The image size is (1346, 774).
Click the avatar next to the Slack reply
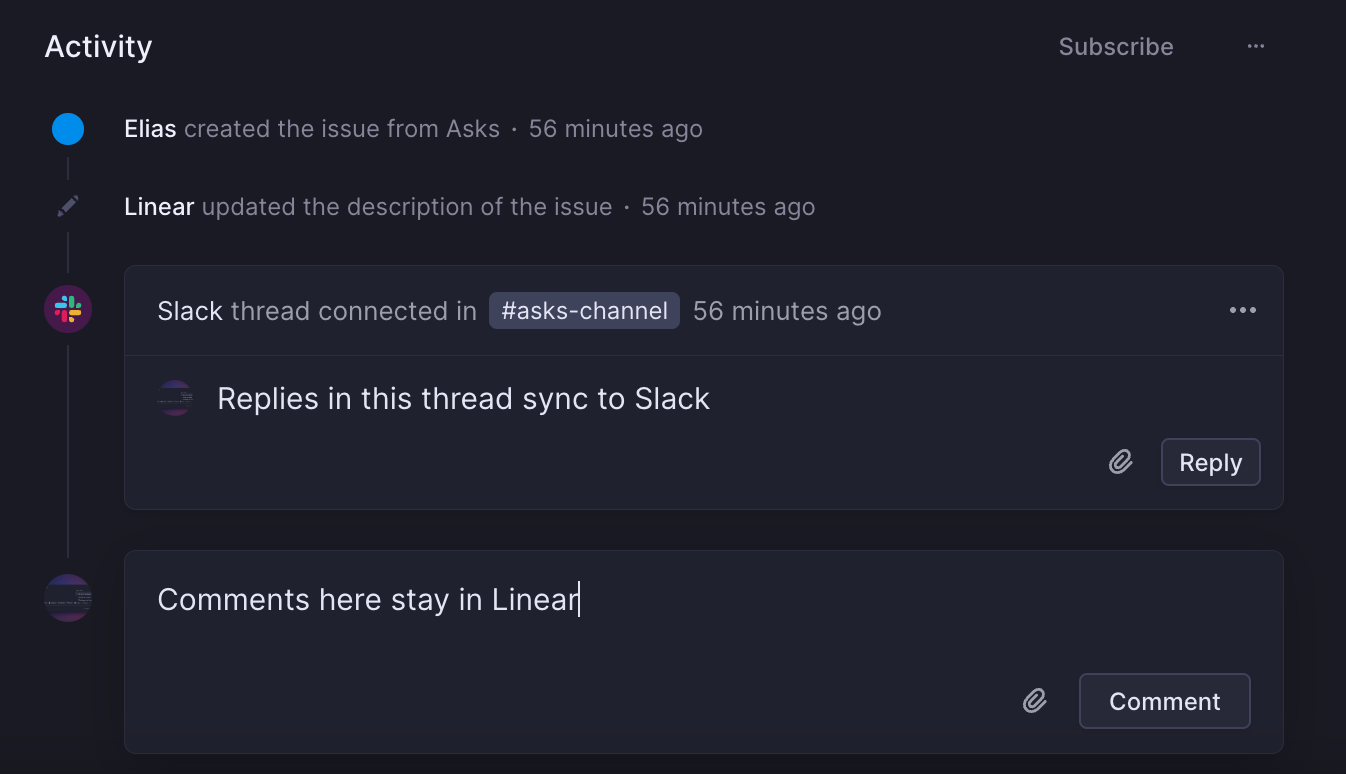175,397
